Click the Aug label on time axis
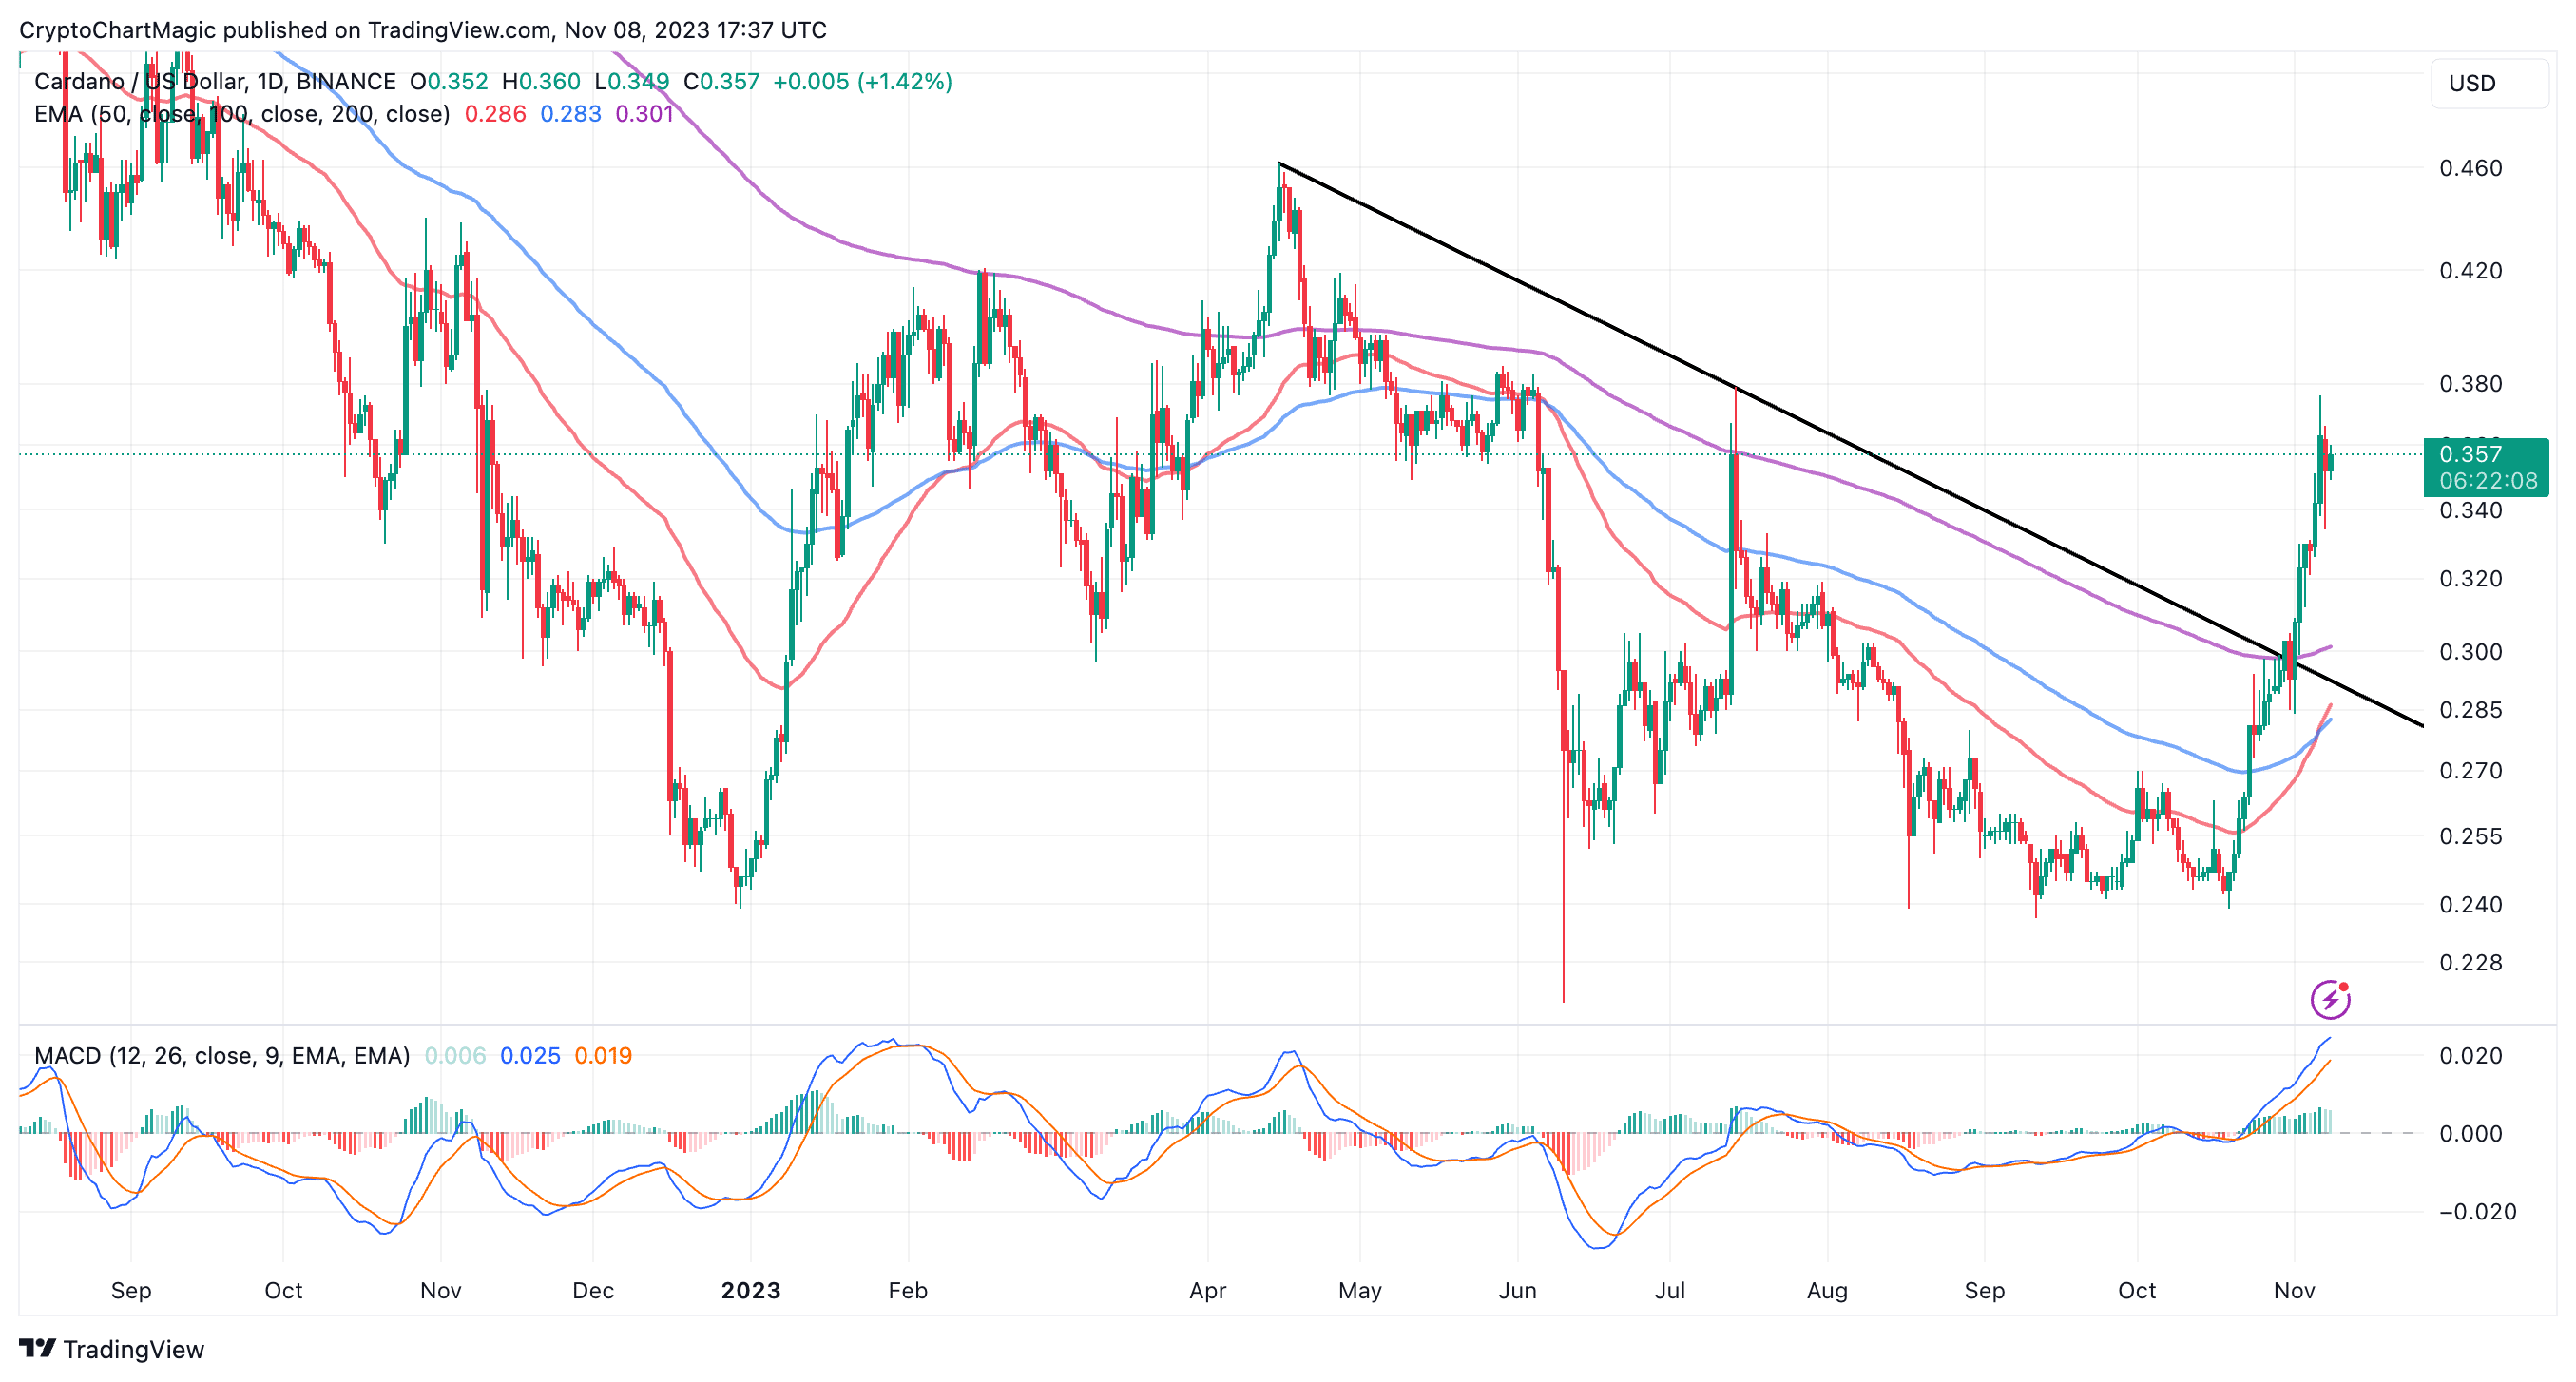 coord(1827,1290)
